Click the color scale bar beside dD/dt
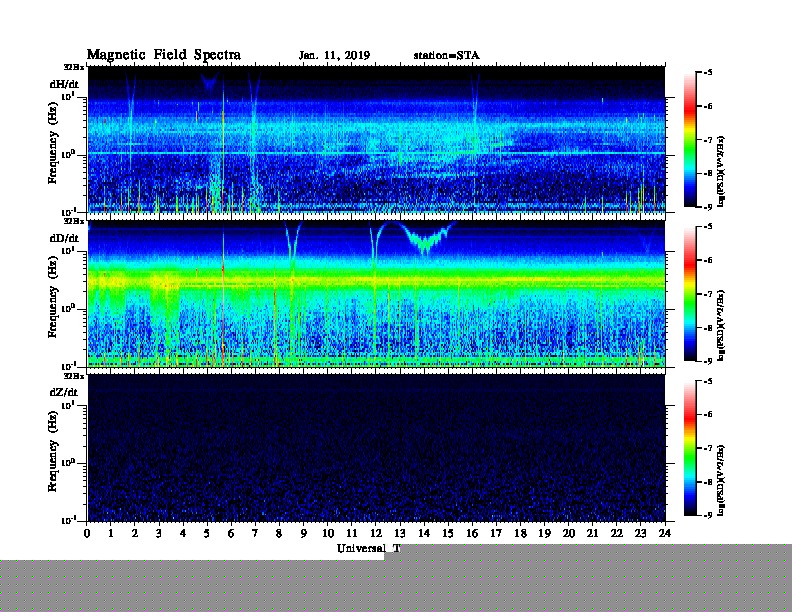The height and width of the screenshot is (612, 792). click(690, 294)
